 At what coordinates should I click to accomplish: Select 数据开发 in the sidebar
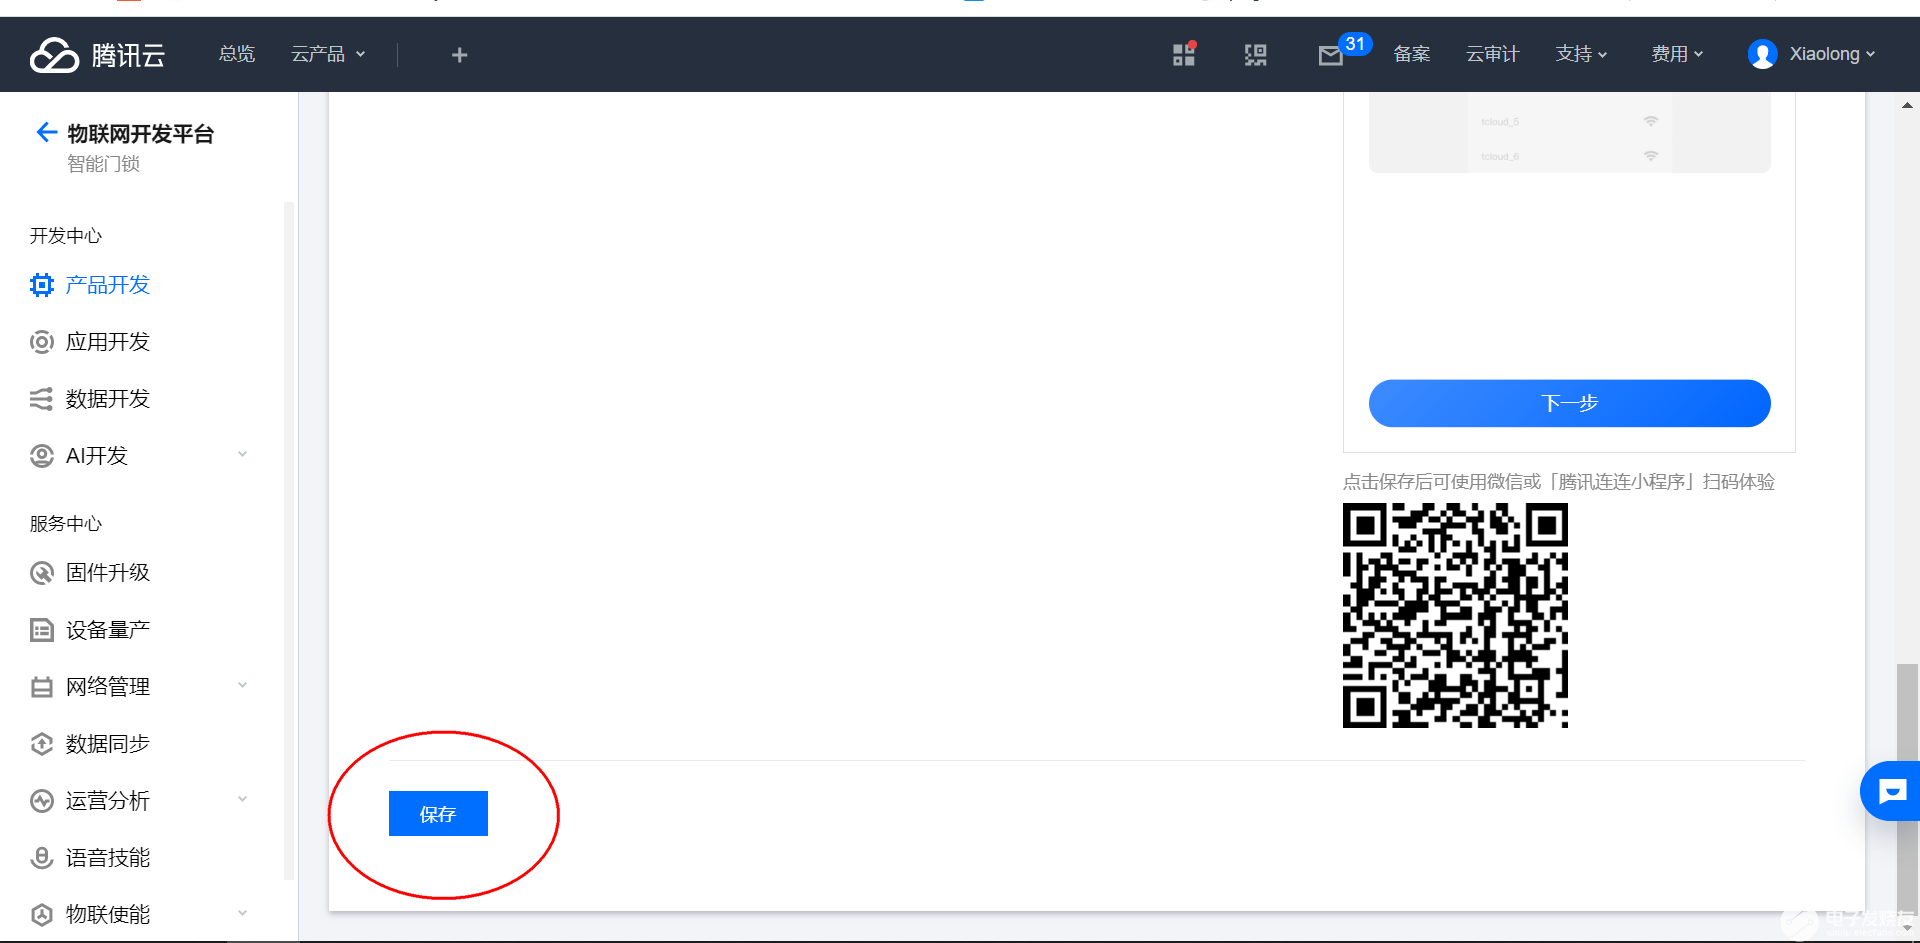click(107, 399)
